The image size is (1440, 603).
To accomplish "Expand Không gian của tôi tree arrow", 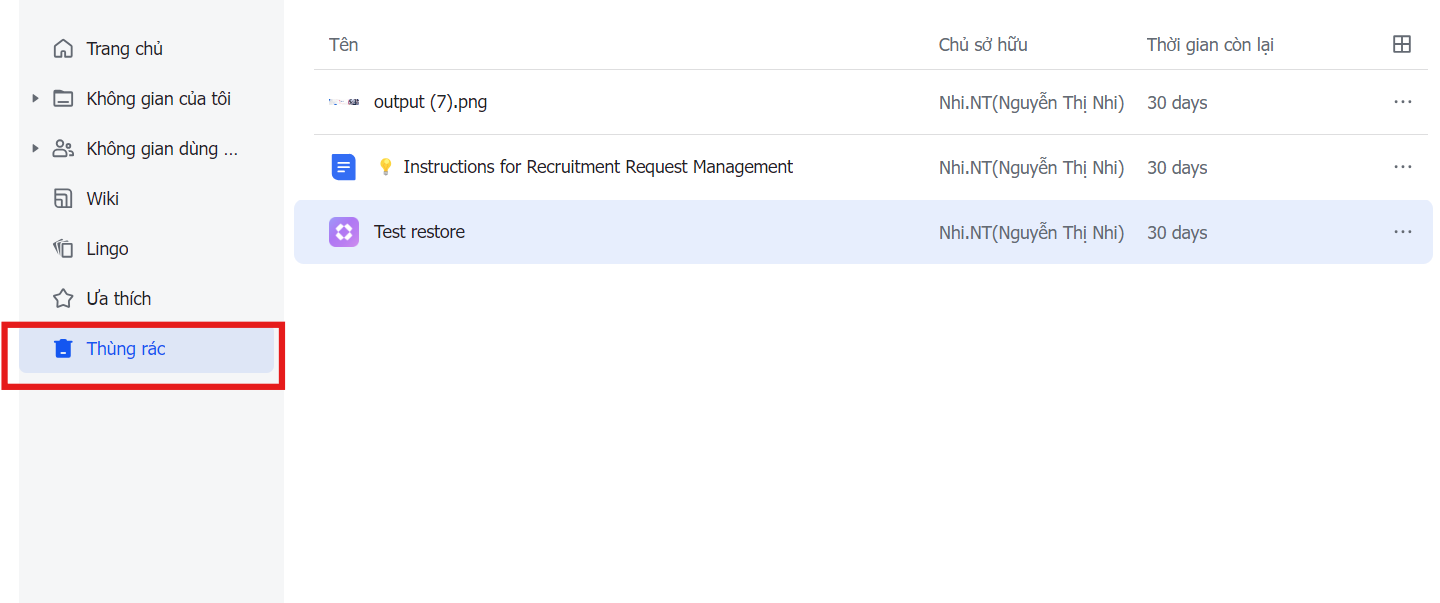I will [x=35, y=98].
